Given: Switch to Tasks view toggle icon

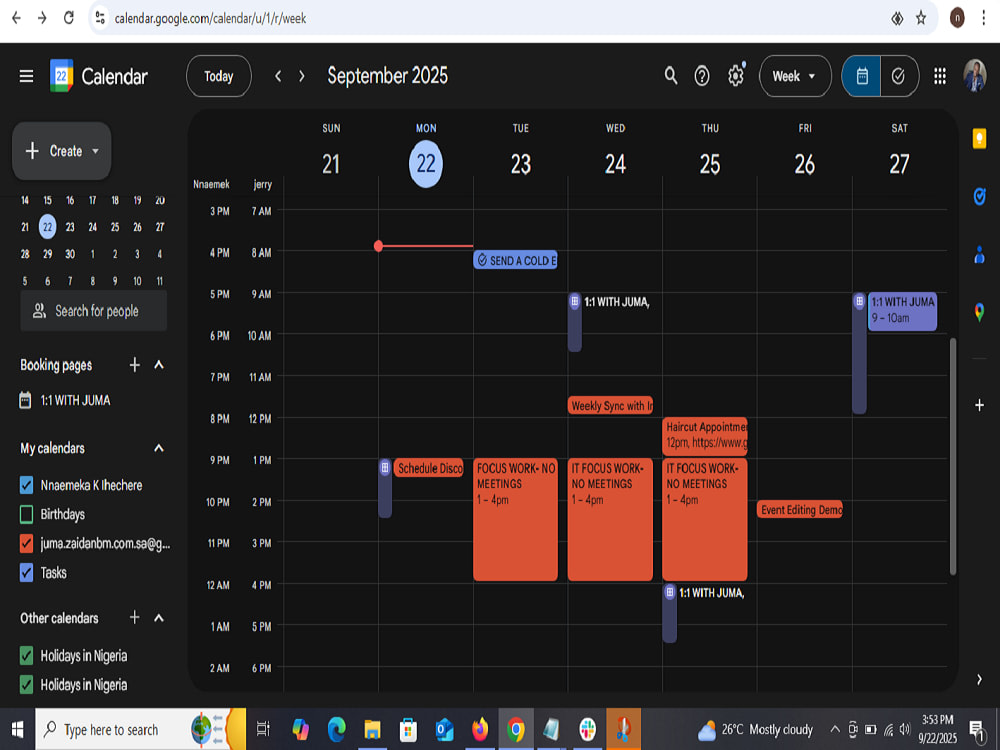Looking at the screenshot, I should (x=899, y=77).
